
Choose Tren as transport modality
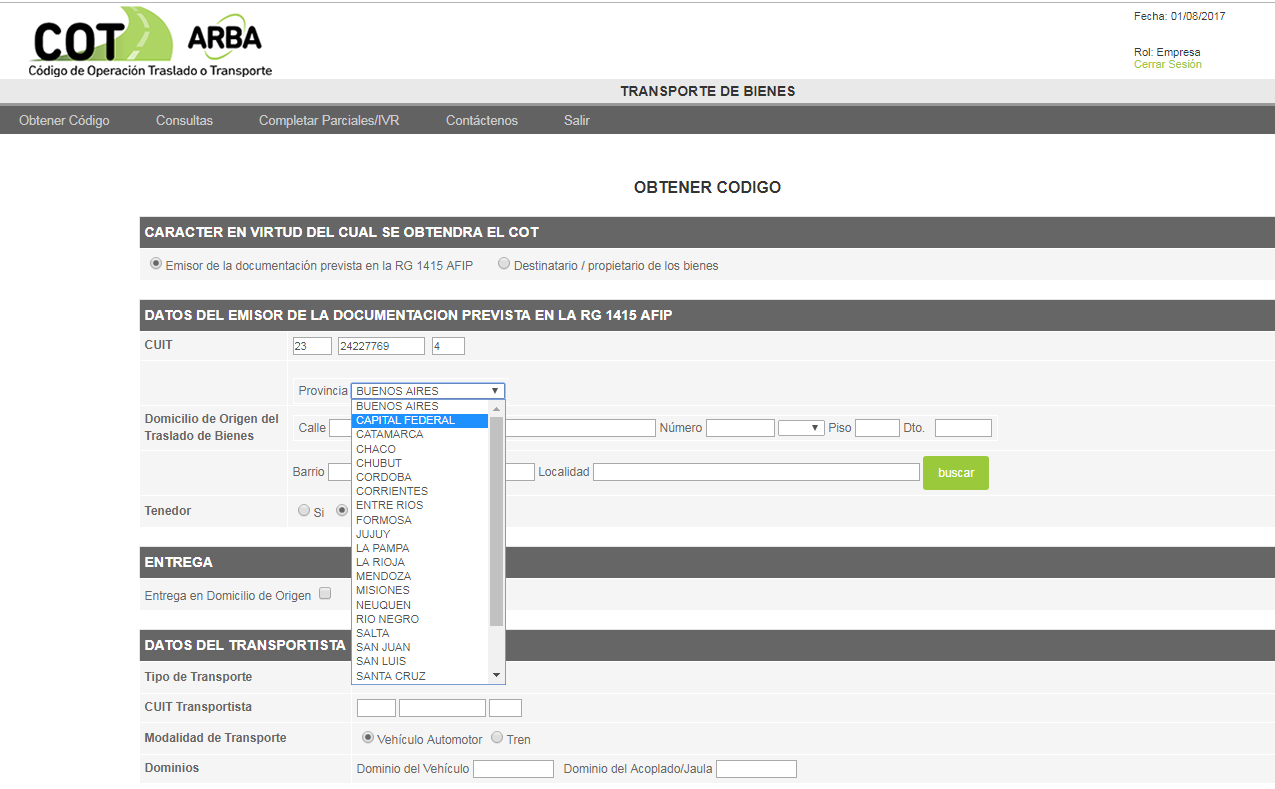click(x=497, y=738)
